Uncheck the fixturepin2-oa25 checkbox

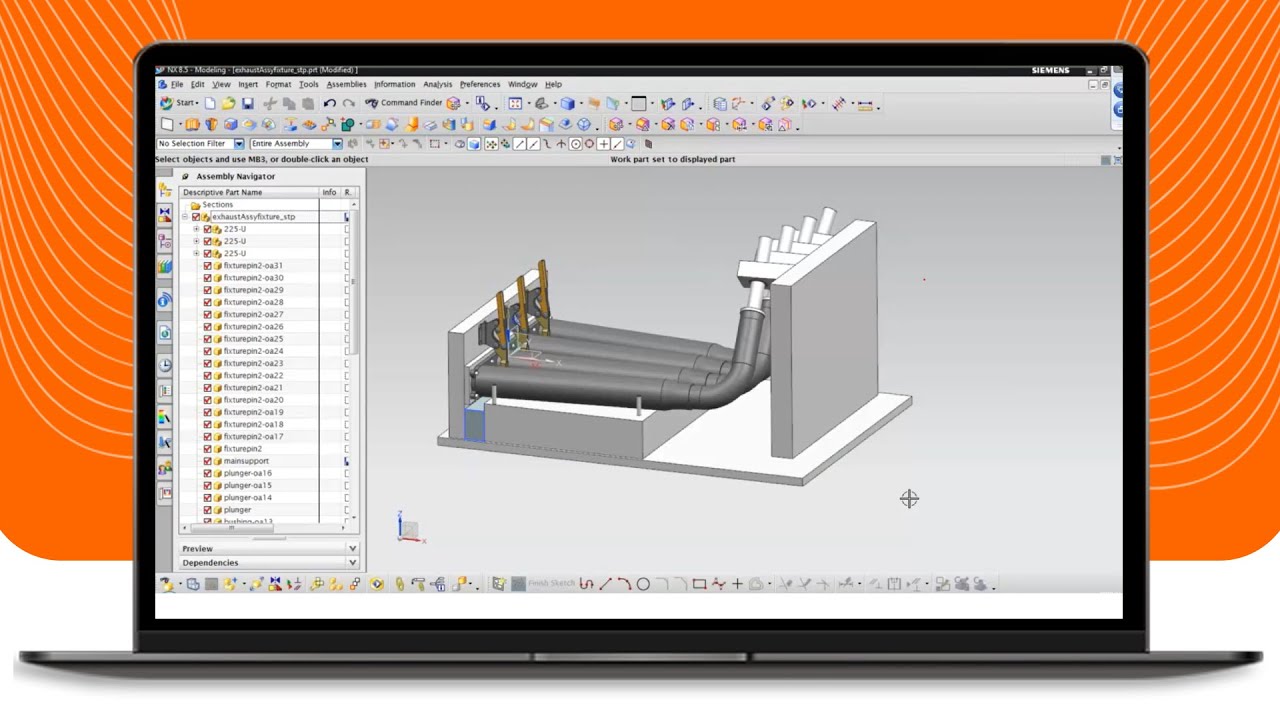(x=208, y=339)
